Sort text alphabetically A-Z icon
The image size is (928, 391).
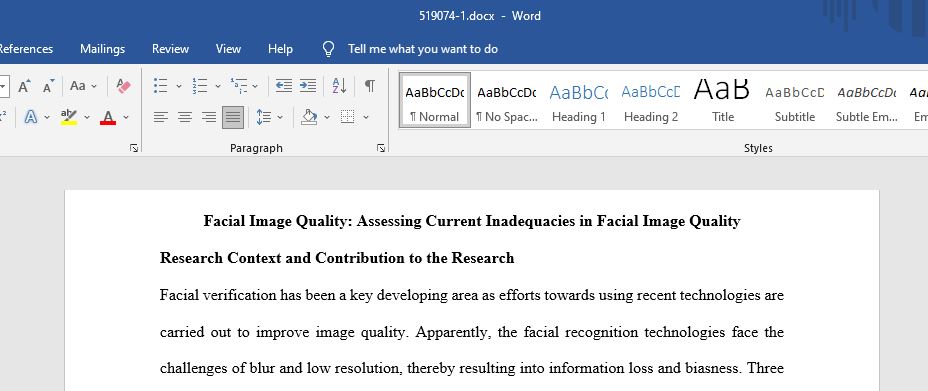tap(339, 86)
